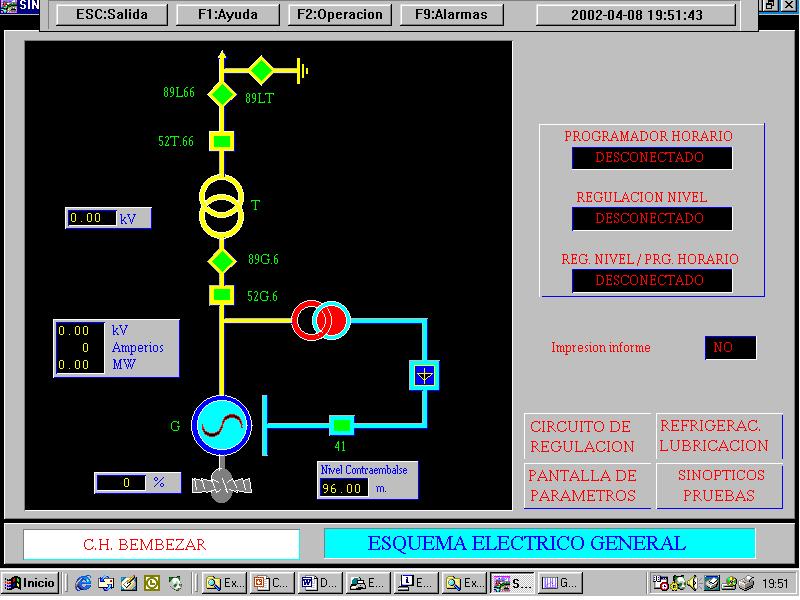Viewport: 800px width, 600px height.
Task: Select the field breaker 41 square
Action: click(342, 425)
